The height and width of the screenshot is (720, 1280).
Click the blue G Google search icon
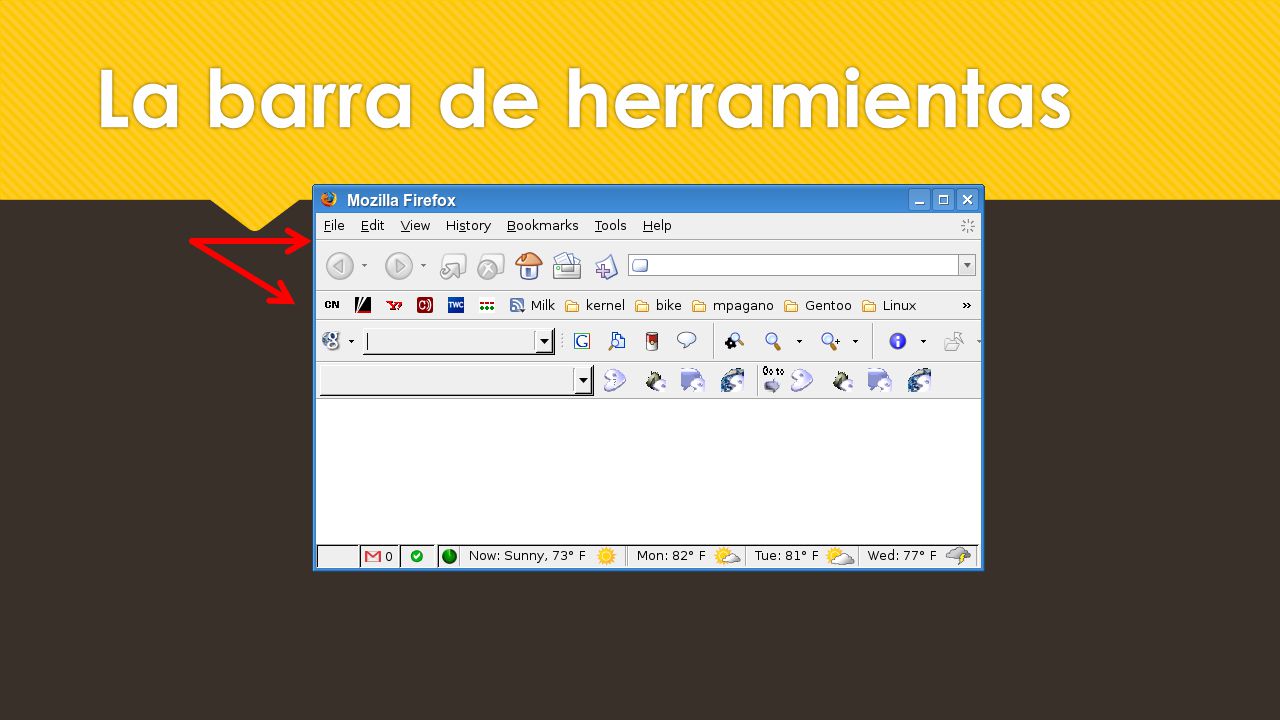[581, 341]
